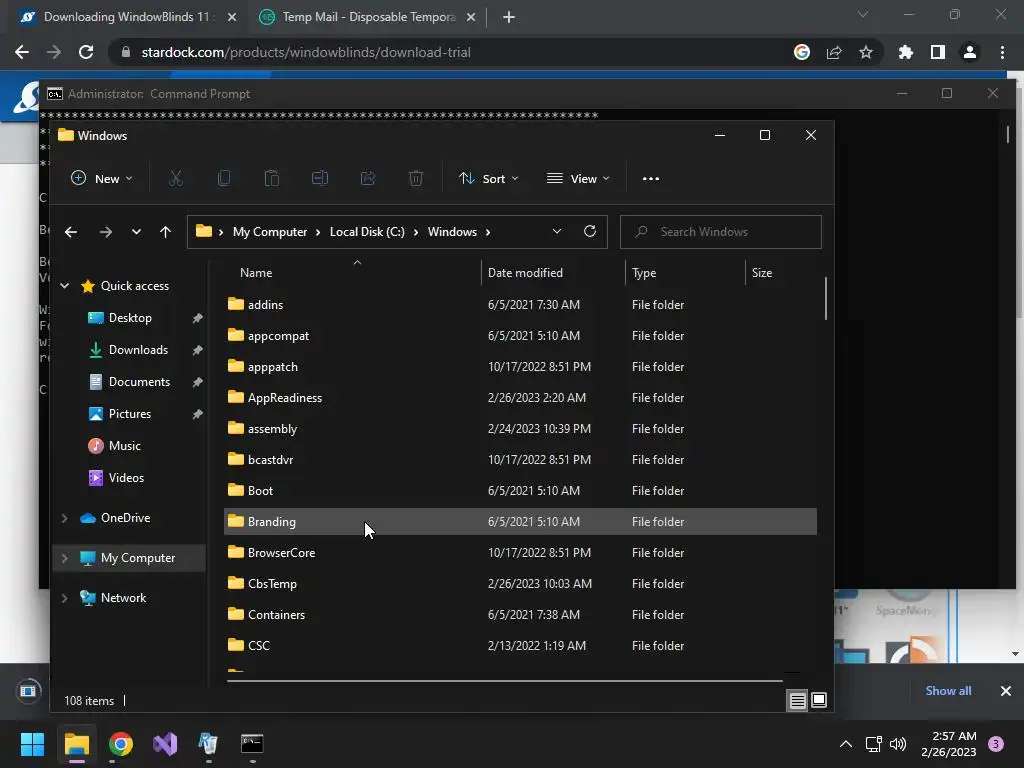Open the View dropdown

point(579,178)
